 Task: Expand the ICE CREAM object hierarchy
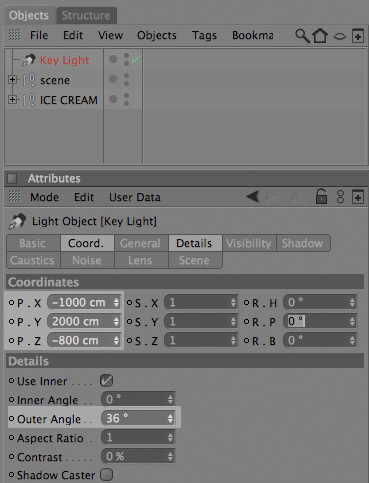coord(12,99)
